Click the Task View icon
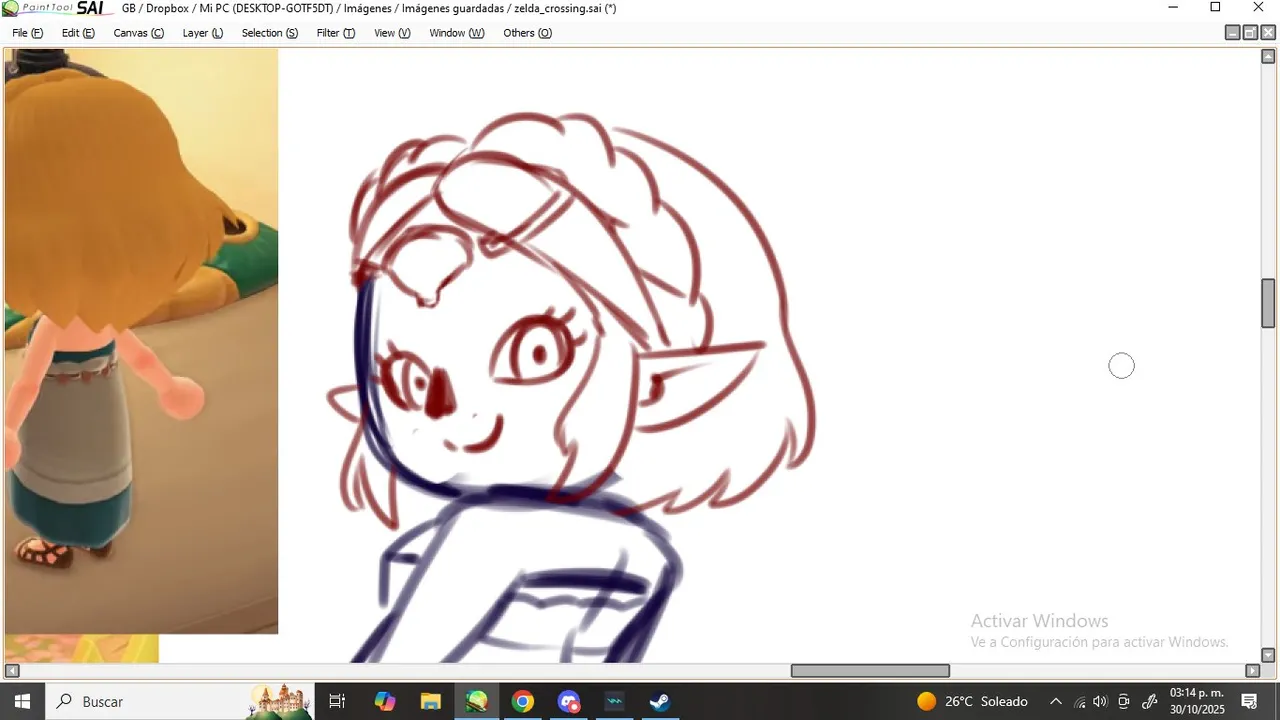Screen dimensions: 1280x720 pyautogui.click(x=337, y=701)
